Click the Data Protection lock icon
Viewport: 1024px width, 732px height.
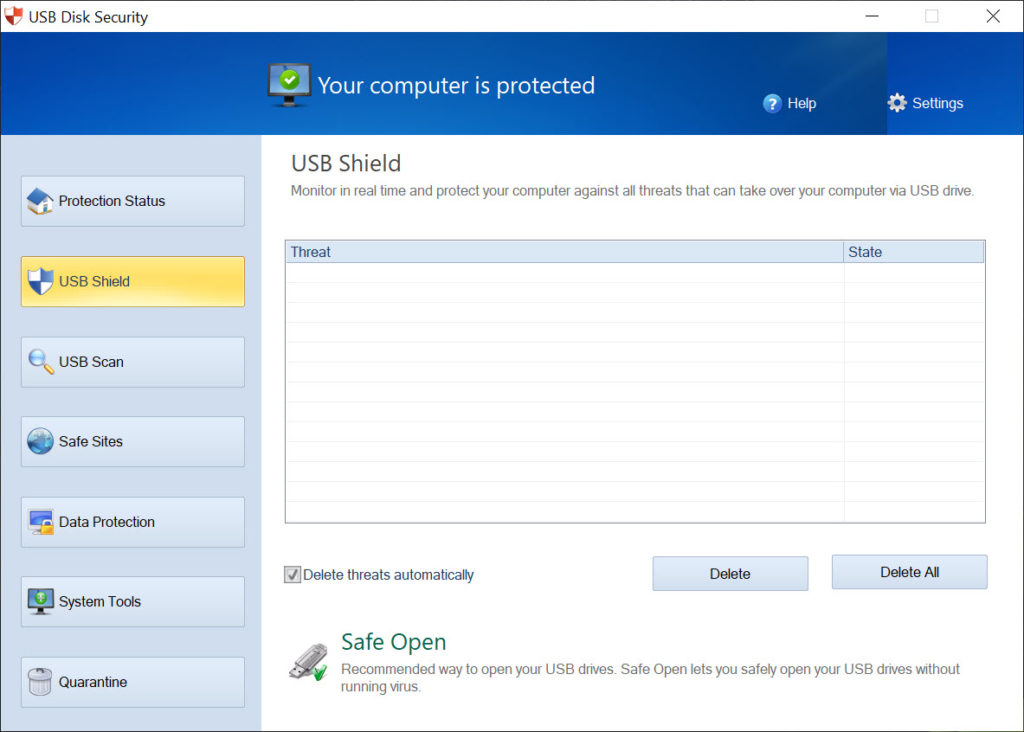pyautogui.click(x=41, y=522)
